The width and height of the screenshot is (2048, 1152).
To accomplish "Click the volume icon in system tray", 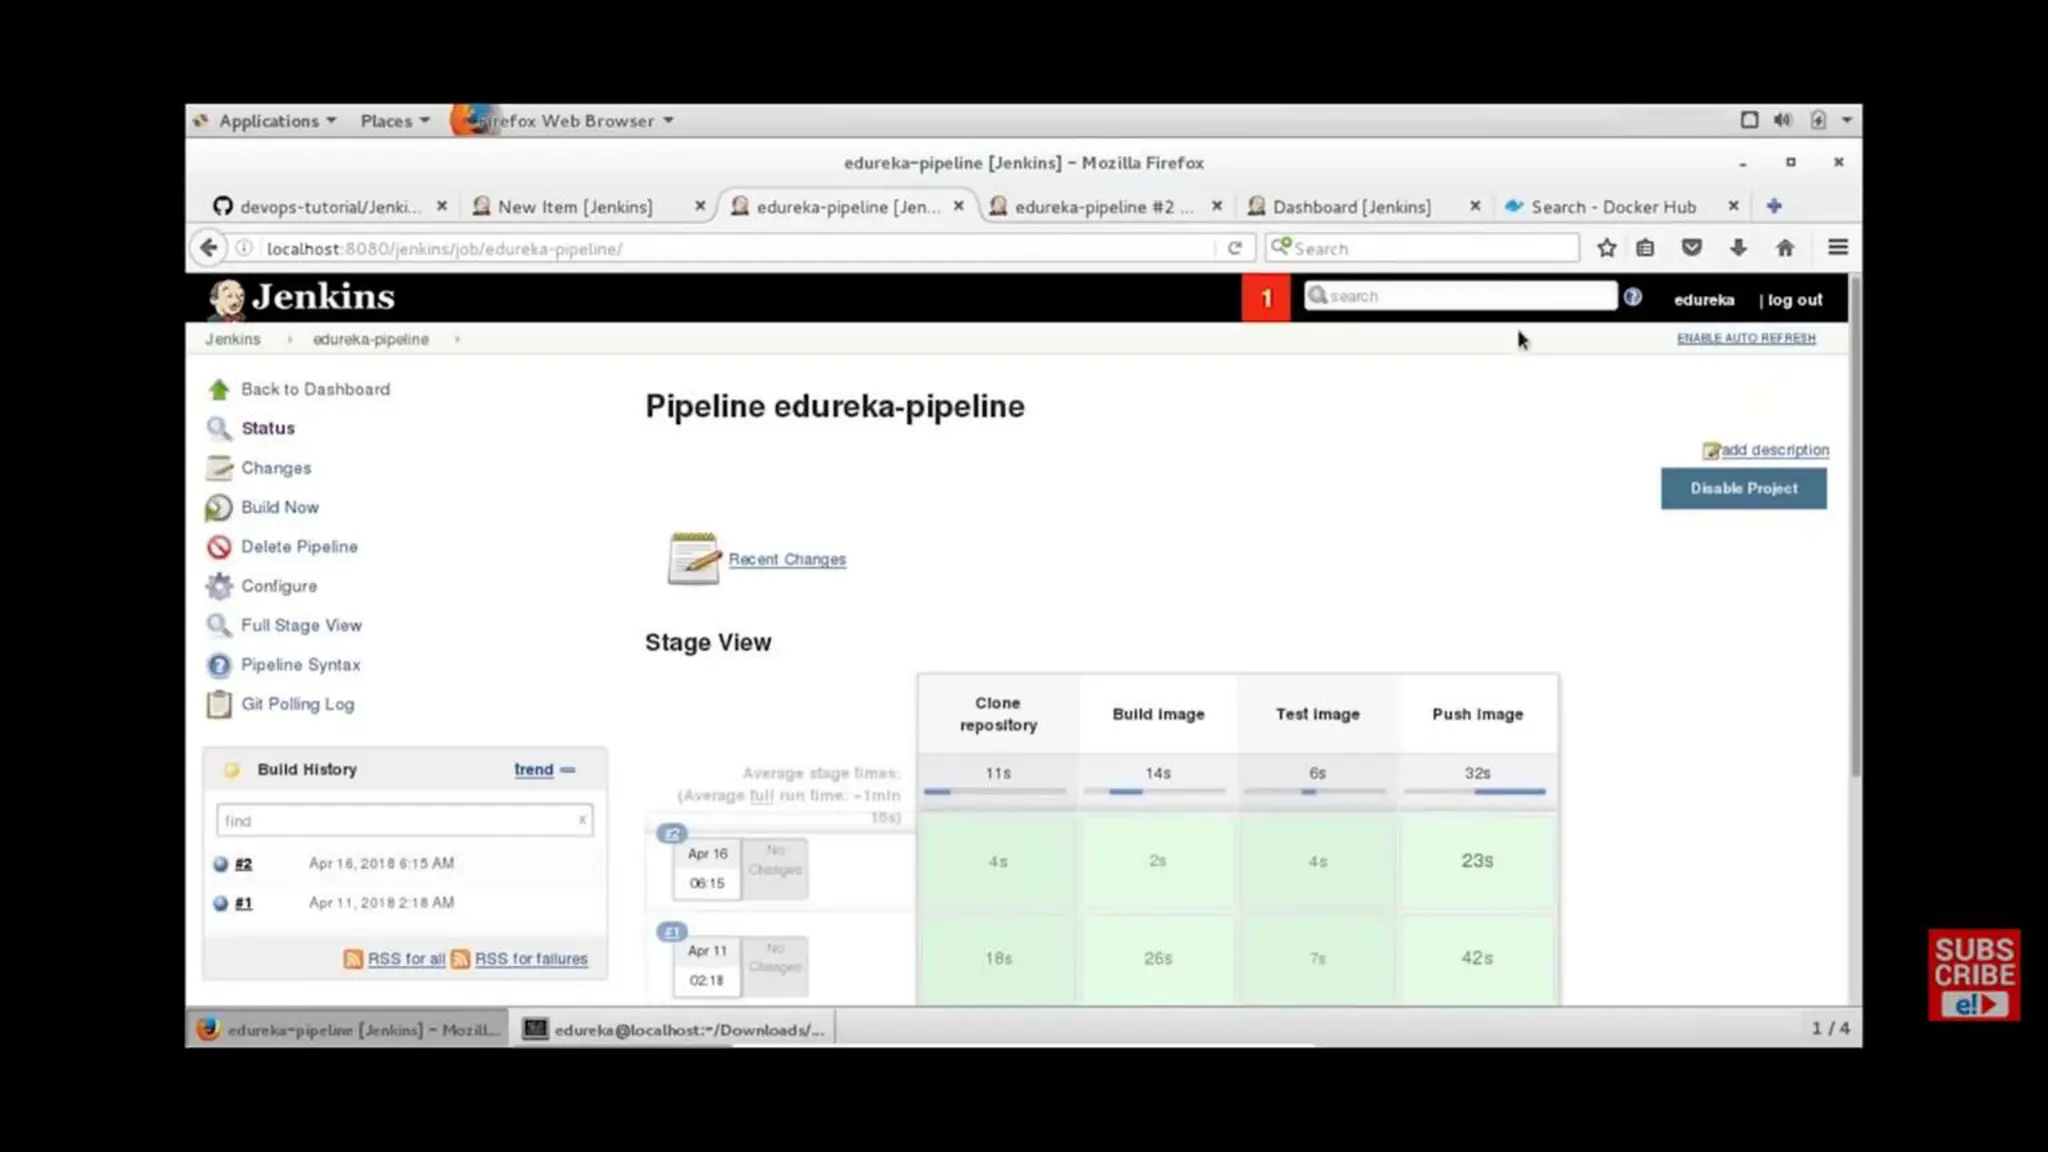I will (1783, 120).
